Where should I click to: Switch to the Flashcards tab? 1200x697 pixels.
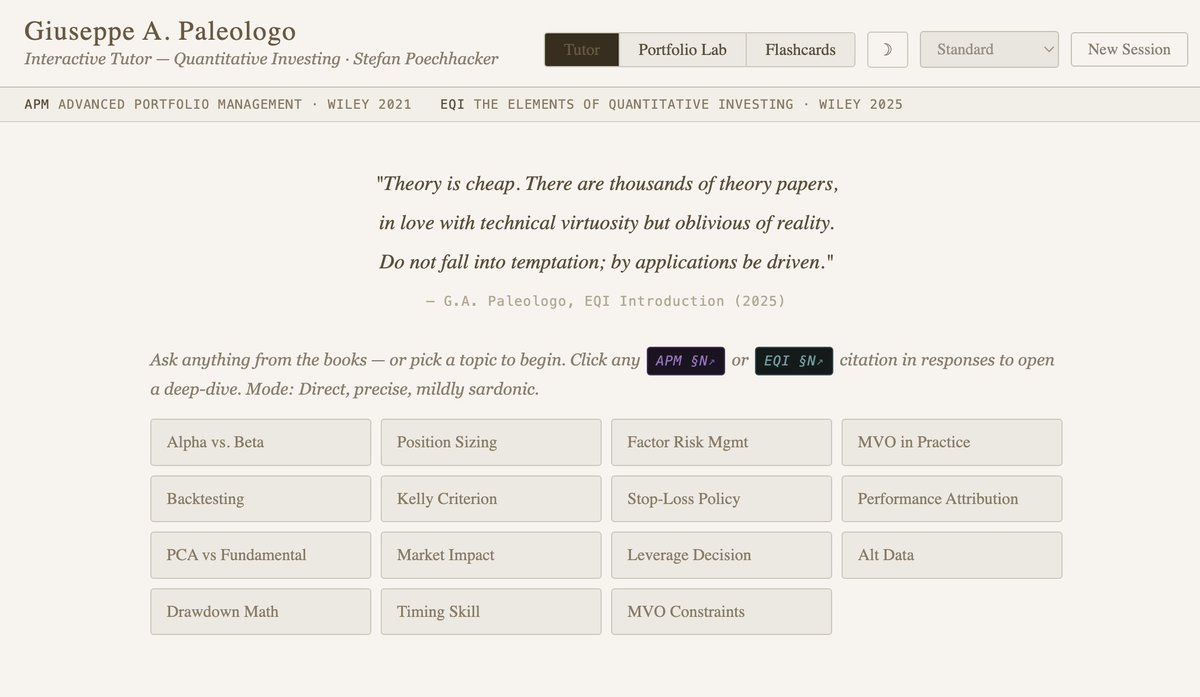pyautogui.click(x=800, y=50)
